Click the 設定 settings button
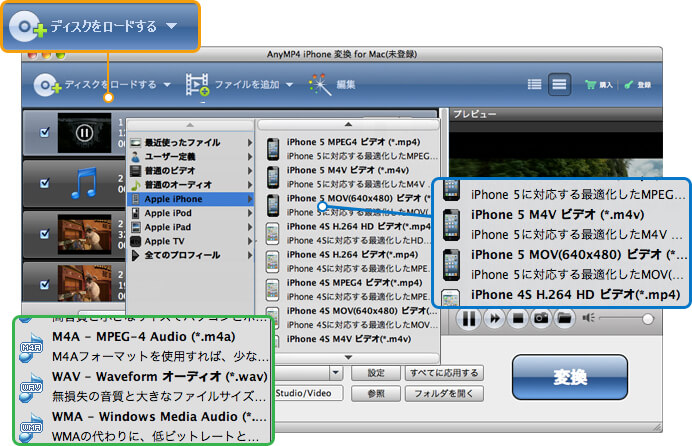This screenshot has width=692, height=446. tap(376, 373)
